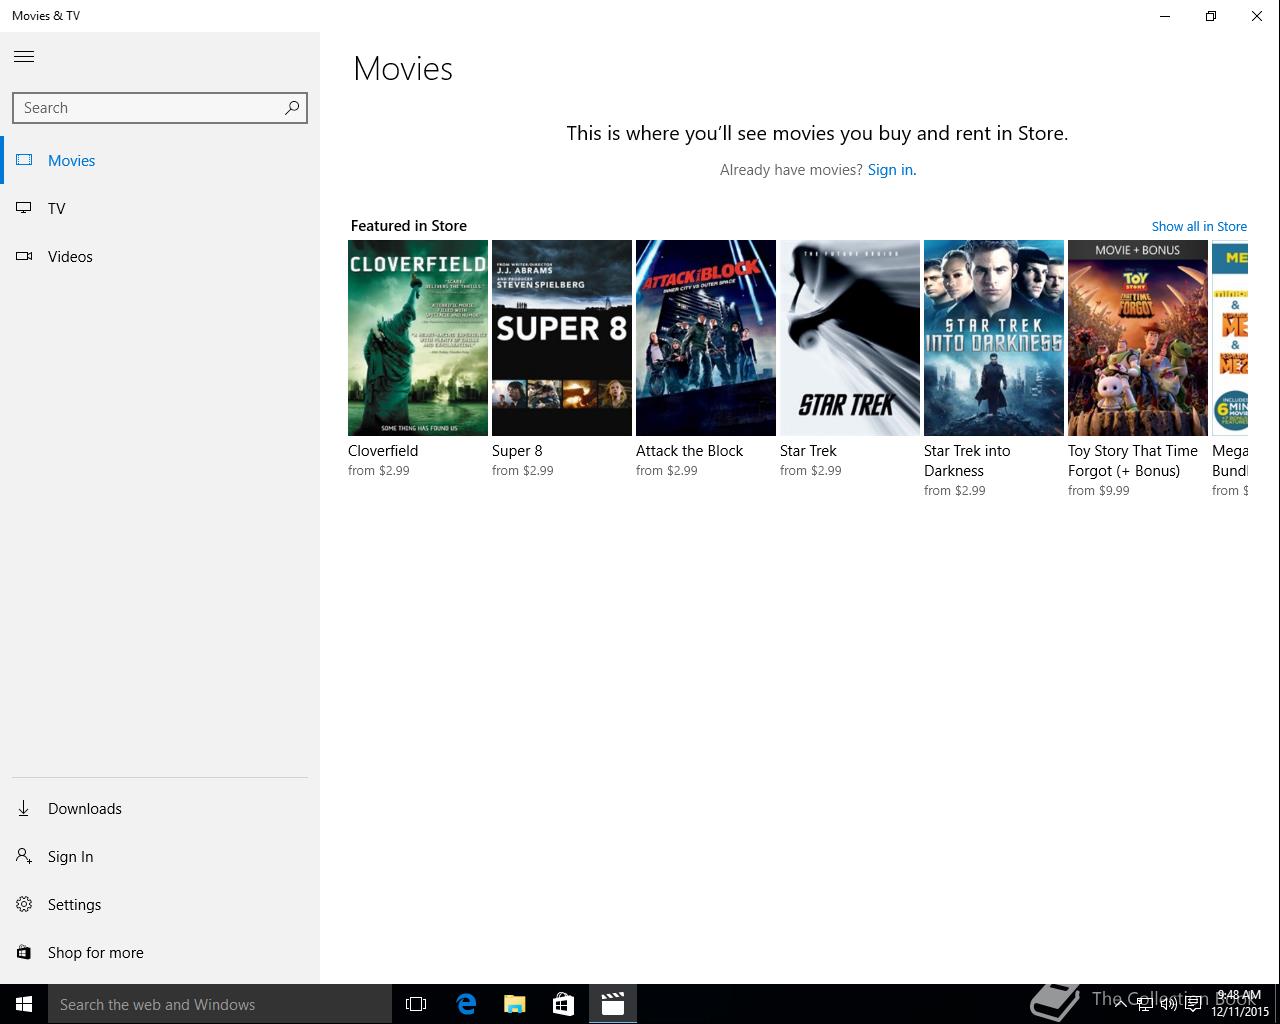Click the 'Super 8' title text
1280x1024 pixels.
click(x=517, y=451)
